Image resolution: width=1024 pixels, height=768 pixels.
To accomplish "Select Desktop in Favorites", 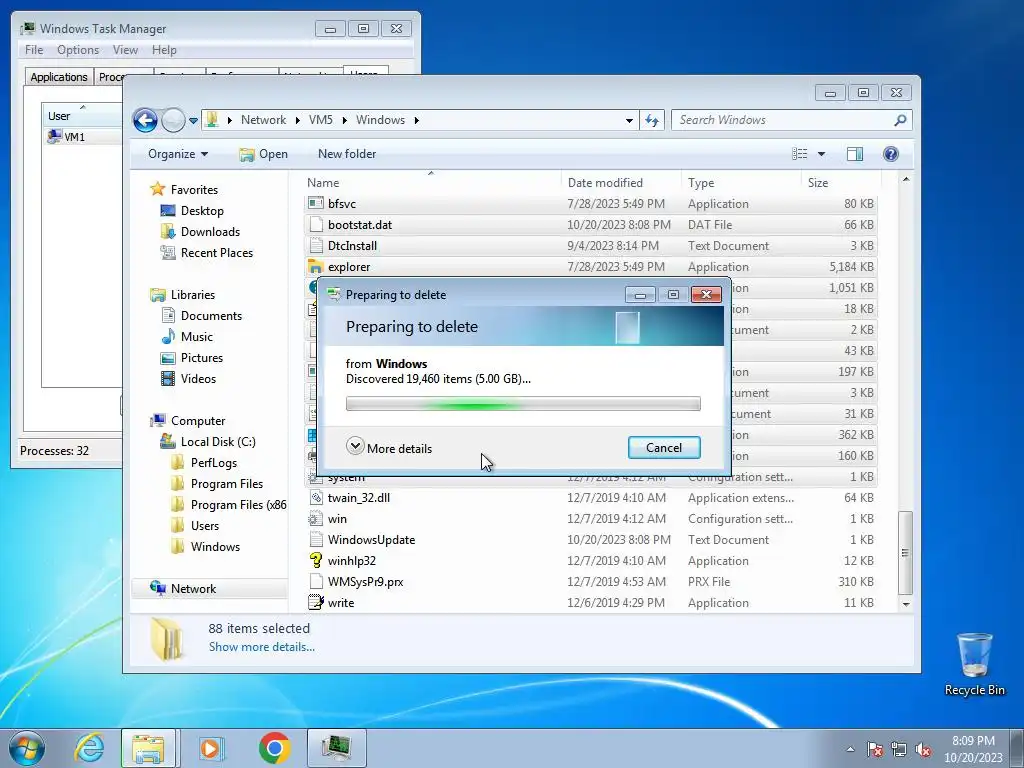I will (202, 211).
